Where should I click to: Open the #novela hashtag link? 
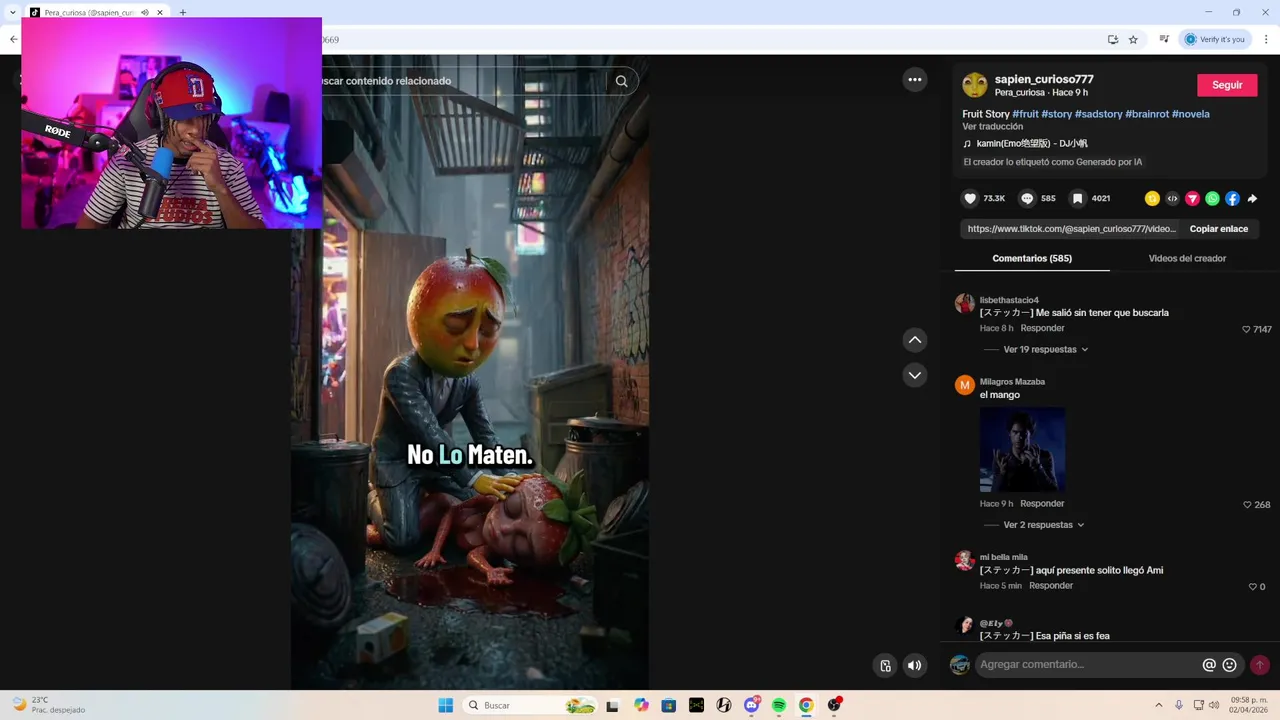(x=1191, y=114)
